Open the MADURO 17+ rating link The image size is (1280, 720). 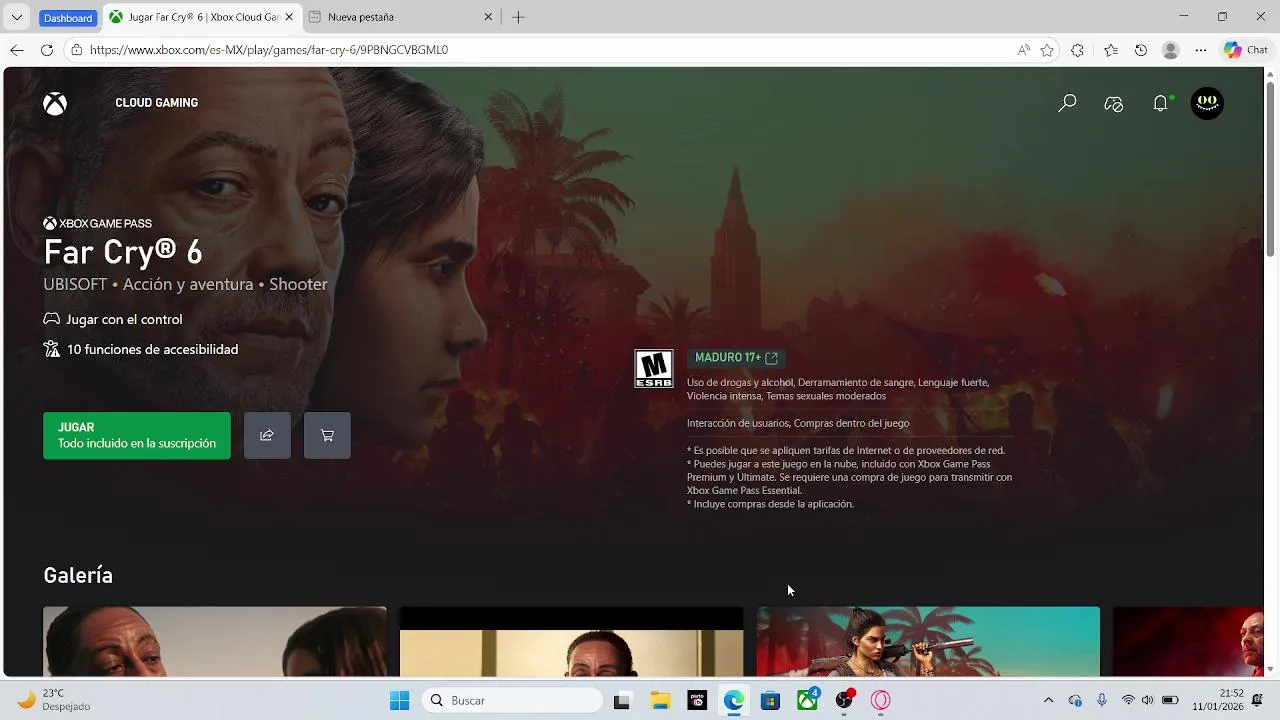pyautogui.click(x=736, y=358)
